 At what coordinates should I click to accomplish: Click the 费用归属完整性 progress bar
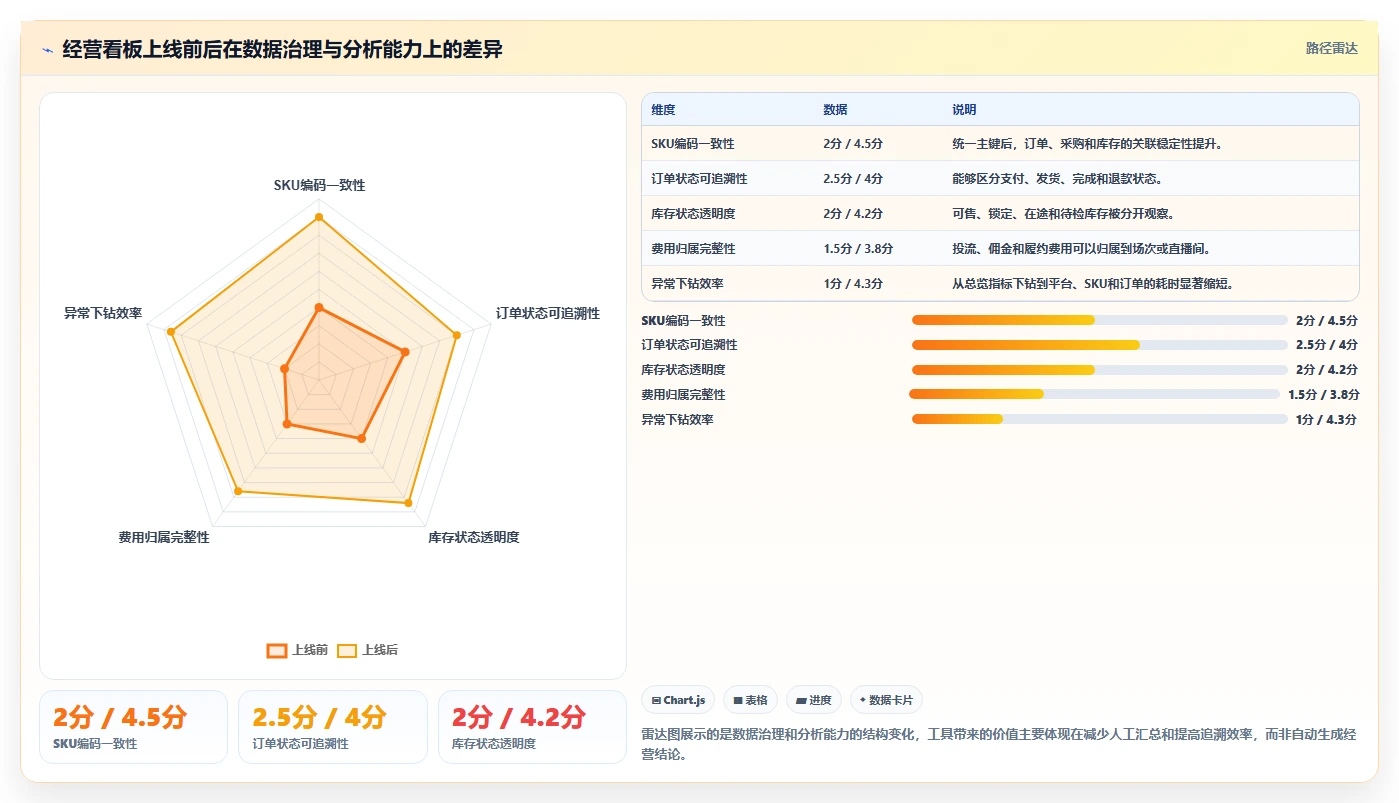coord(1094,394)
